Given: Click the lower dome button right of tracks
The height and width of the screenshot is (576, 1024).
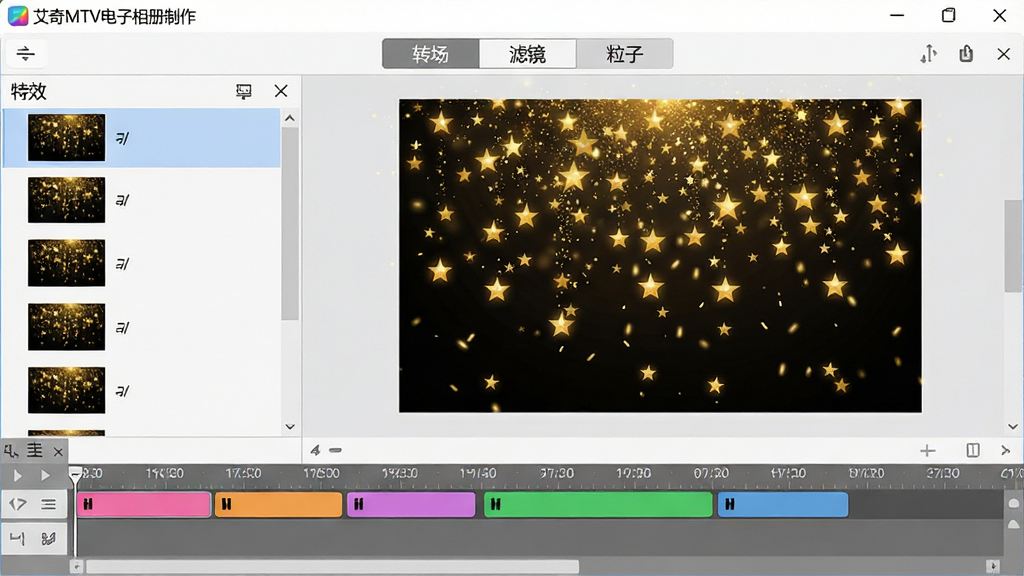Looking at the screenshot, I should [1014, 524].
